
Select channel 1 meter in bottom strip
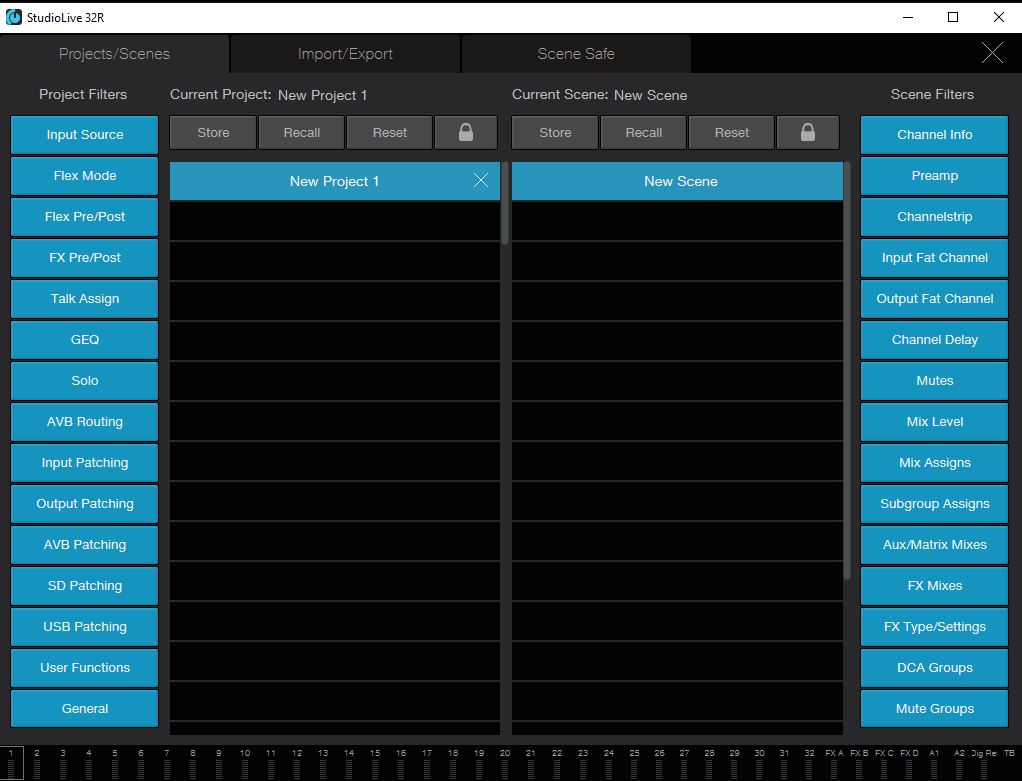(x=11, y=763)
